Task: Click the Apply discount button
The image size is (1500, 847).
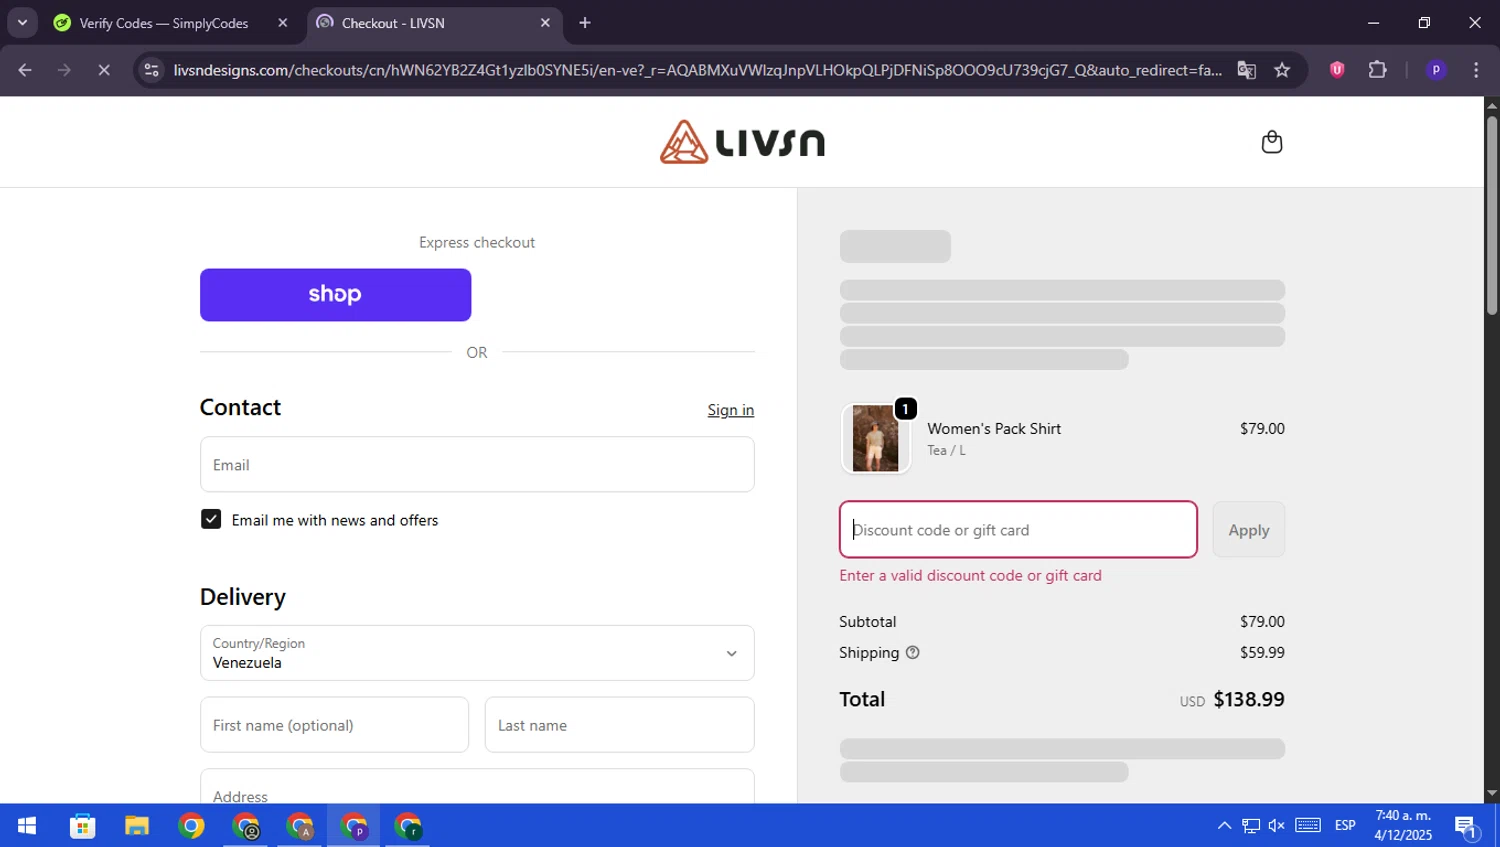Action: (1248, 530)
